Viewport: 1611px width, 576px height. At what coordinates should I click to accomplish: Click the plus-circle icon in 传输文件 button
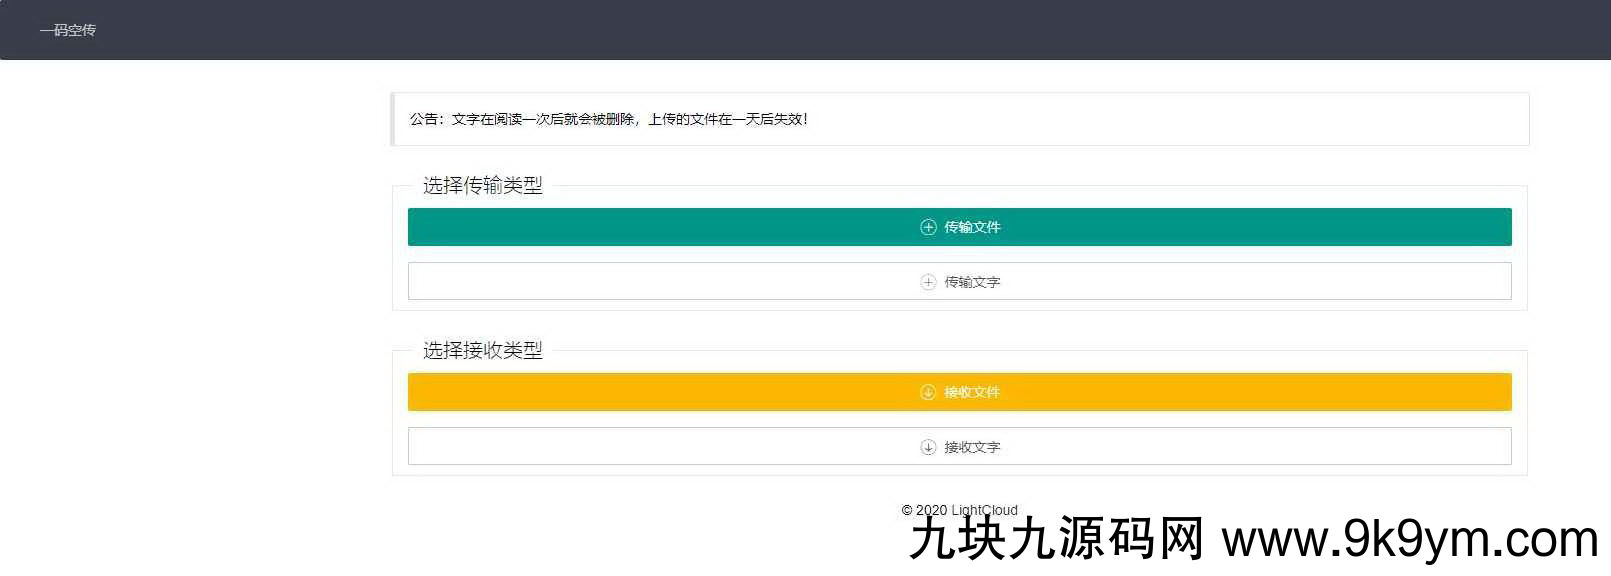click(x=928, y=227)
